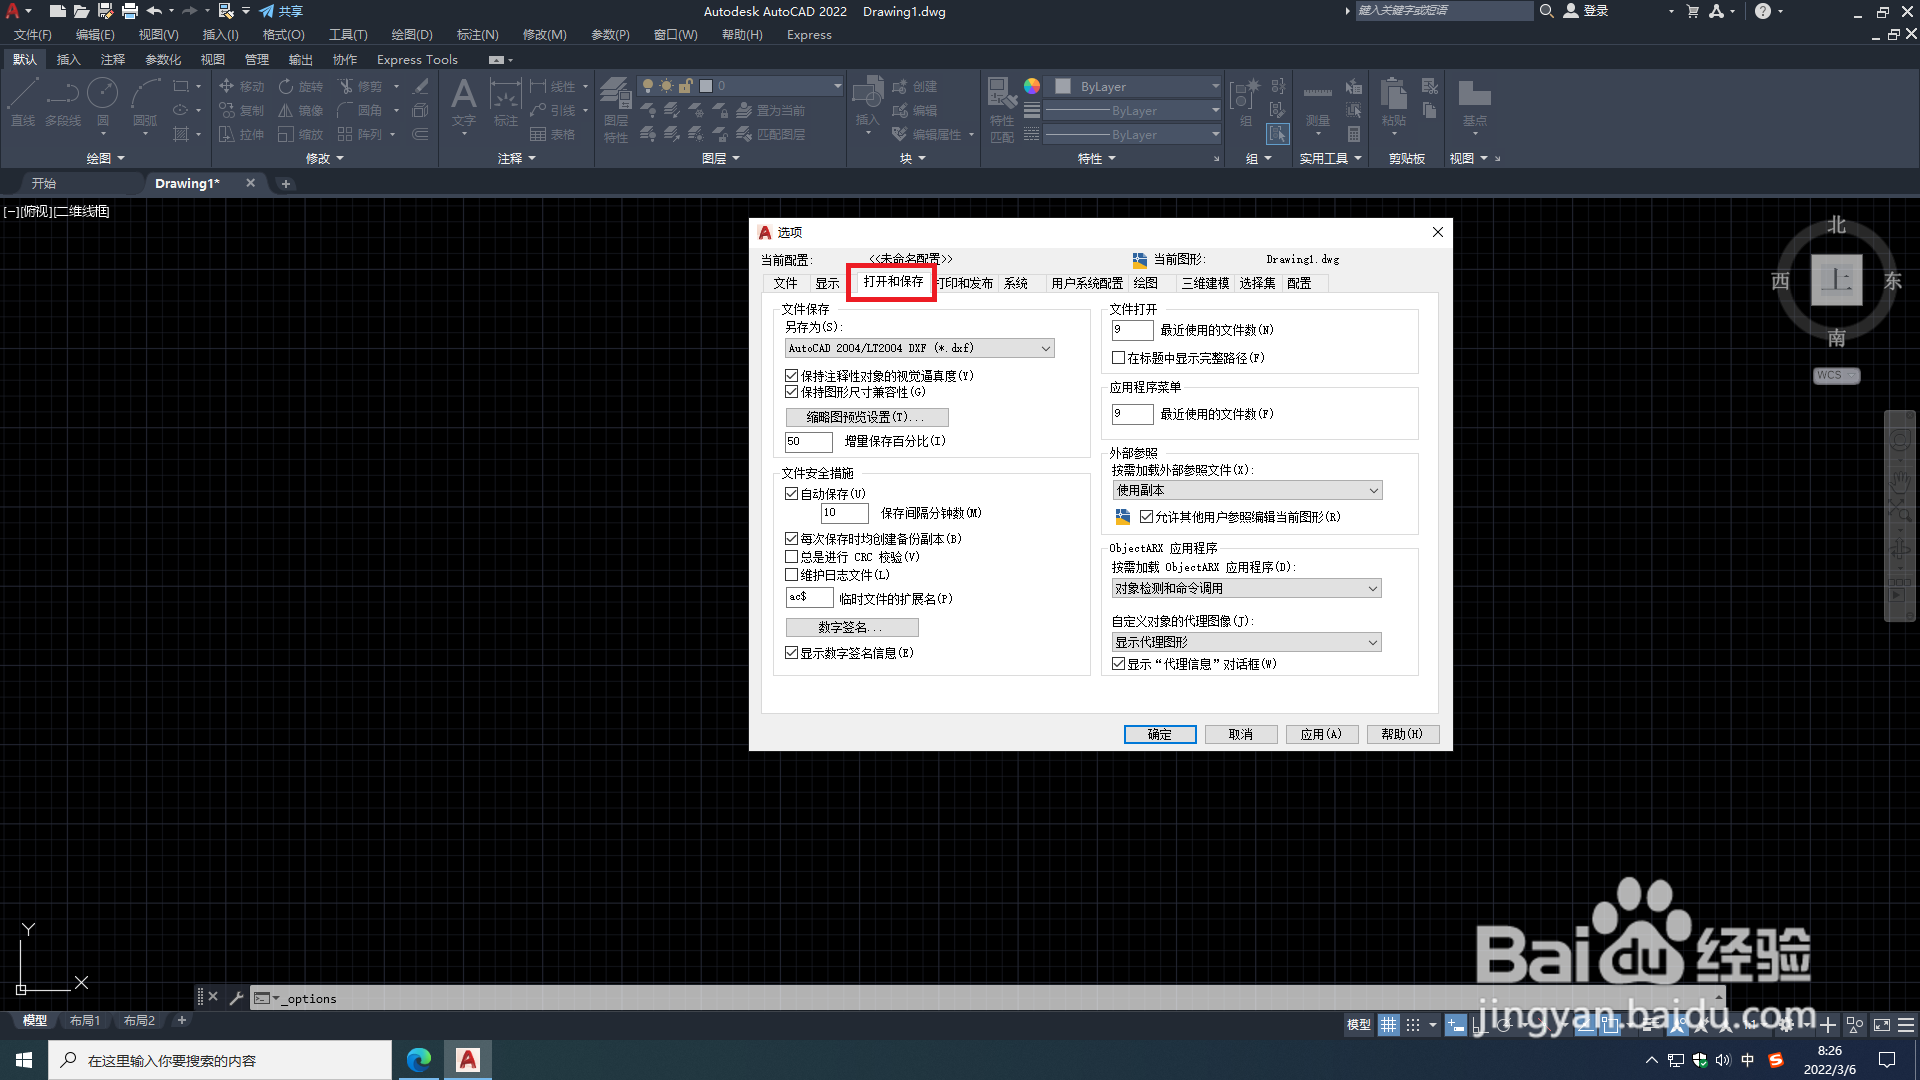Image resolution: width=1920 pixels, height=1080 pixels.
Task: Open Layer Properties (图层特性) manager
Action: tap(615, 110)
